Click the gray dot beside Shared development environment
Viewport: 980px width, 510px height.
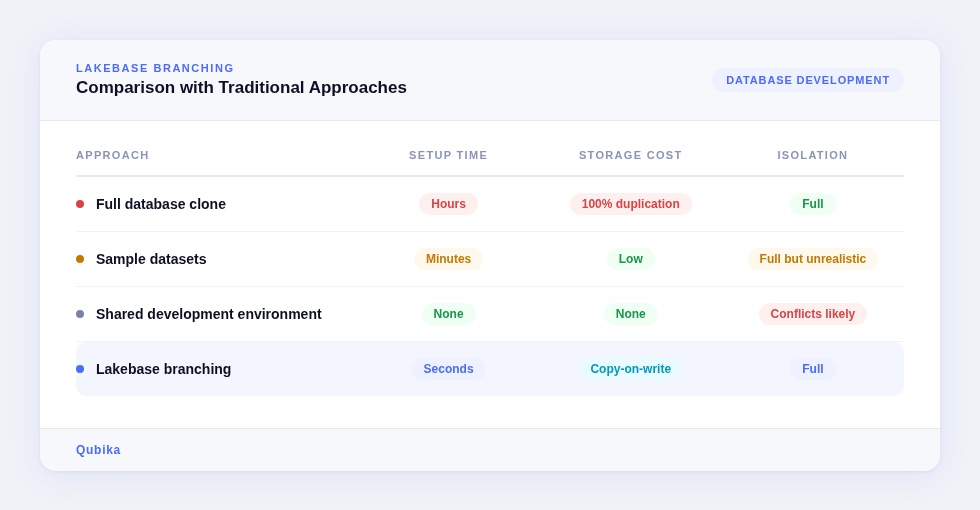80,314
